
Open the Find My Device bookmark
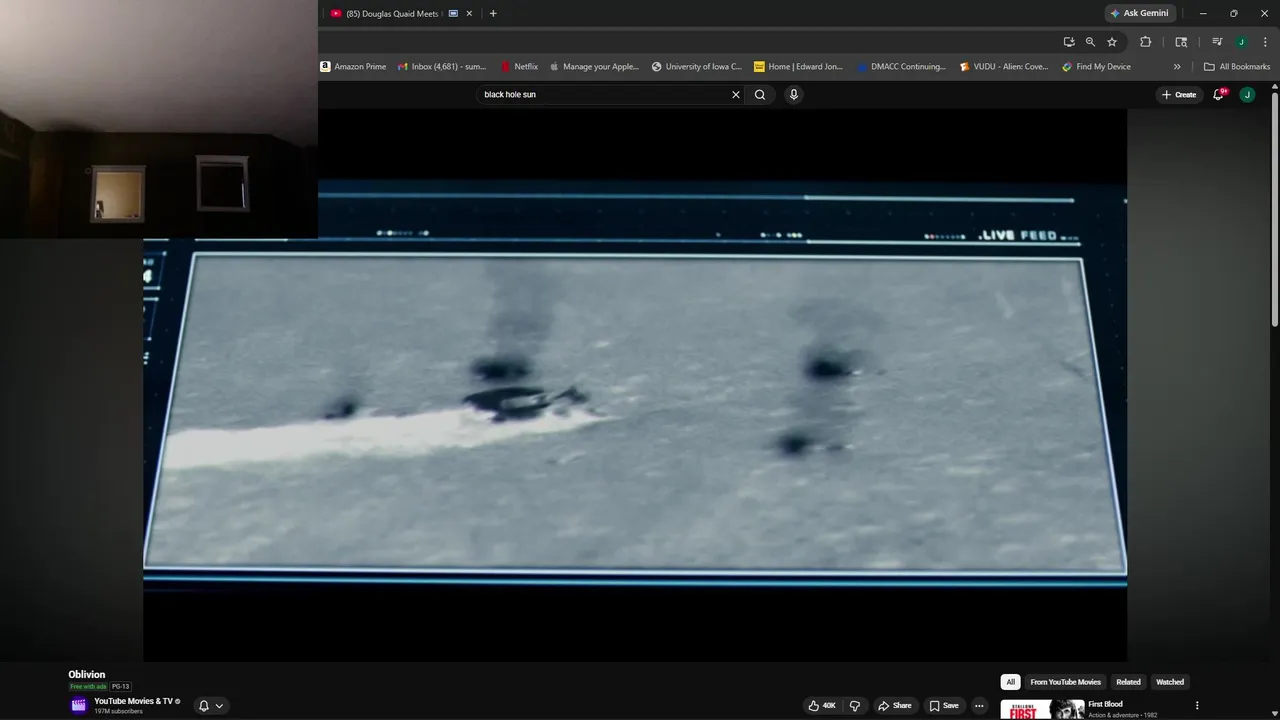[x=1097, y=67]
